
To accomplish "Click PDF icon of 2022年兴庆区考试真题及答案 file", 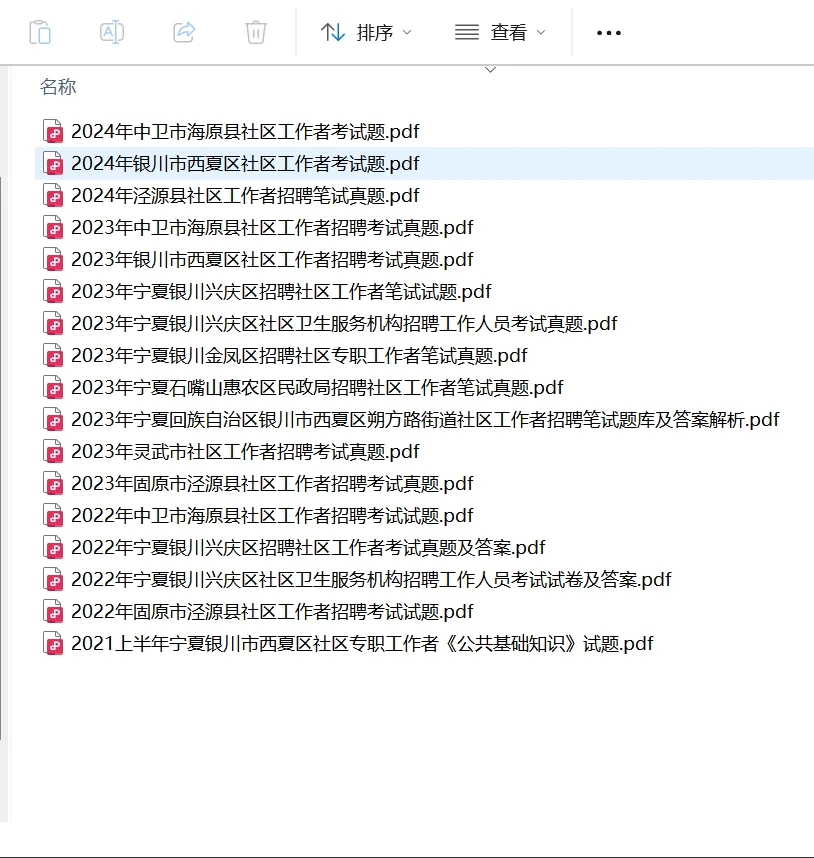I will [53, 547].
